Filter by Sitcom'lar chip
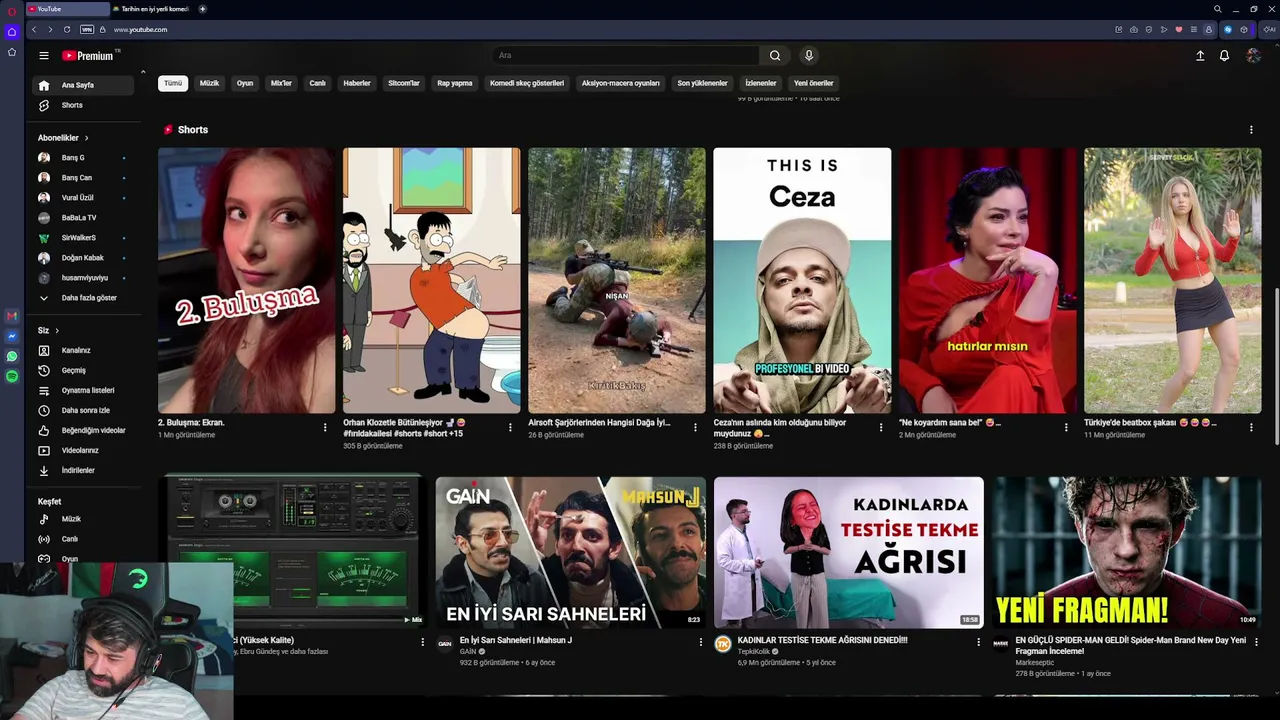The width and height of the screenshot is (1280, 720). 404,83
